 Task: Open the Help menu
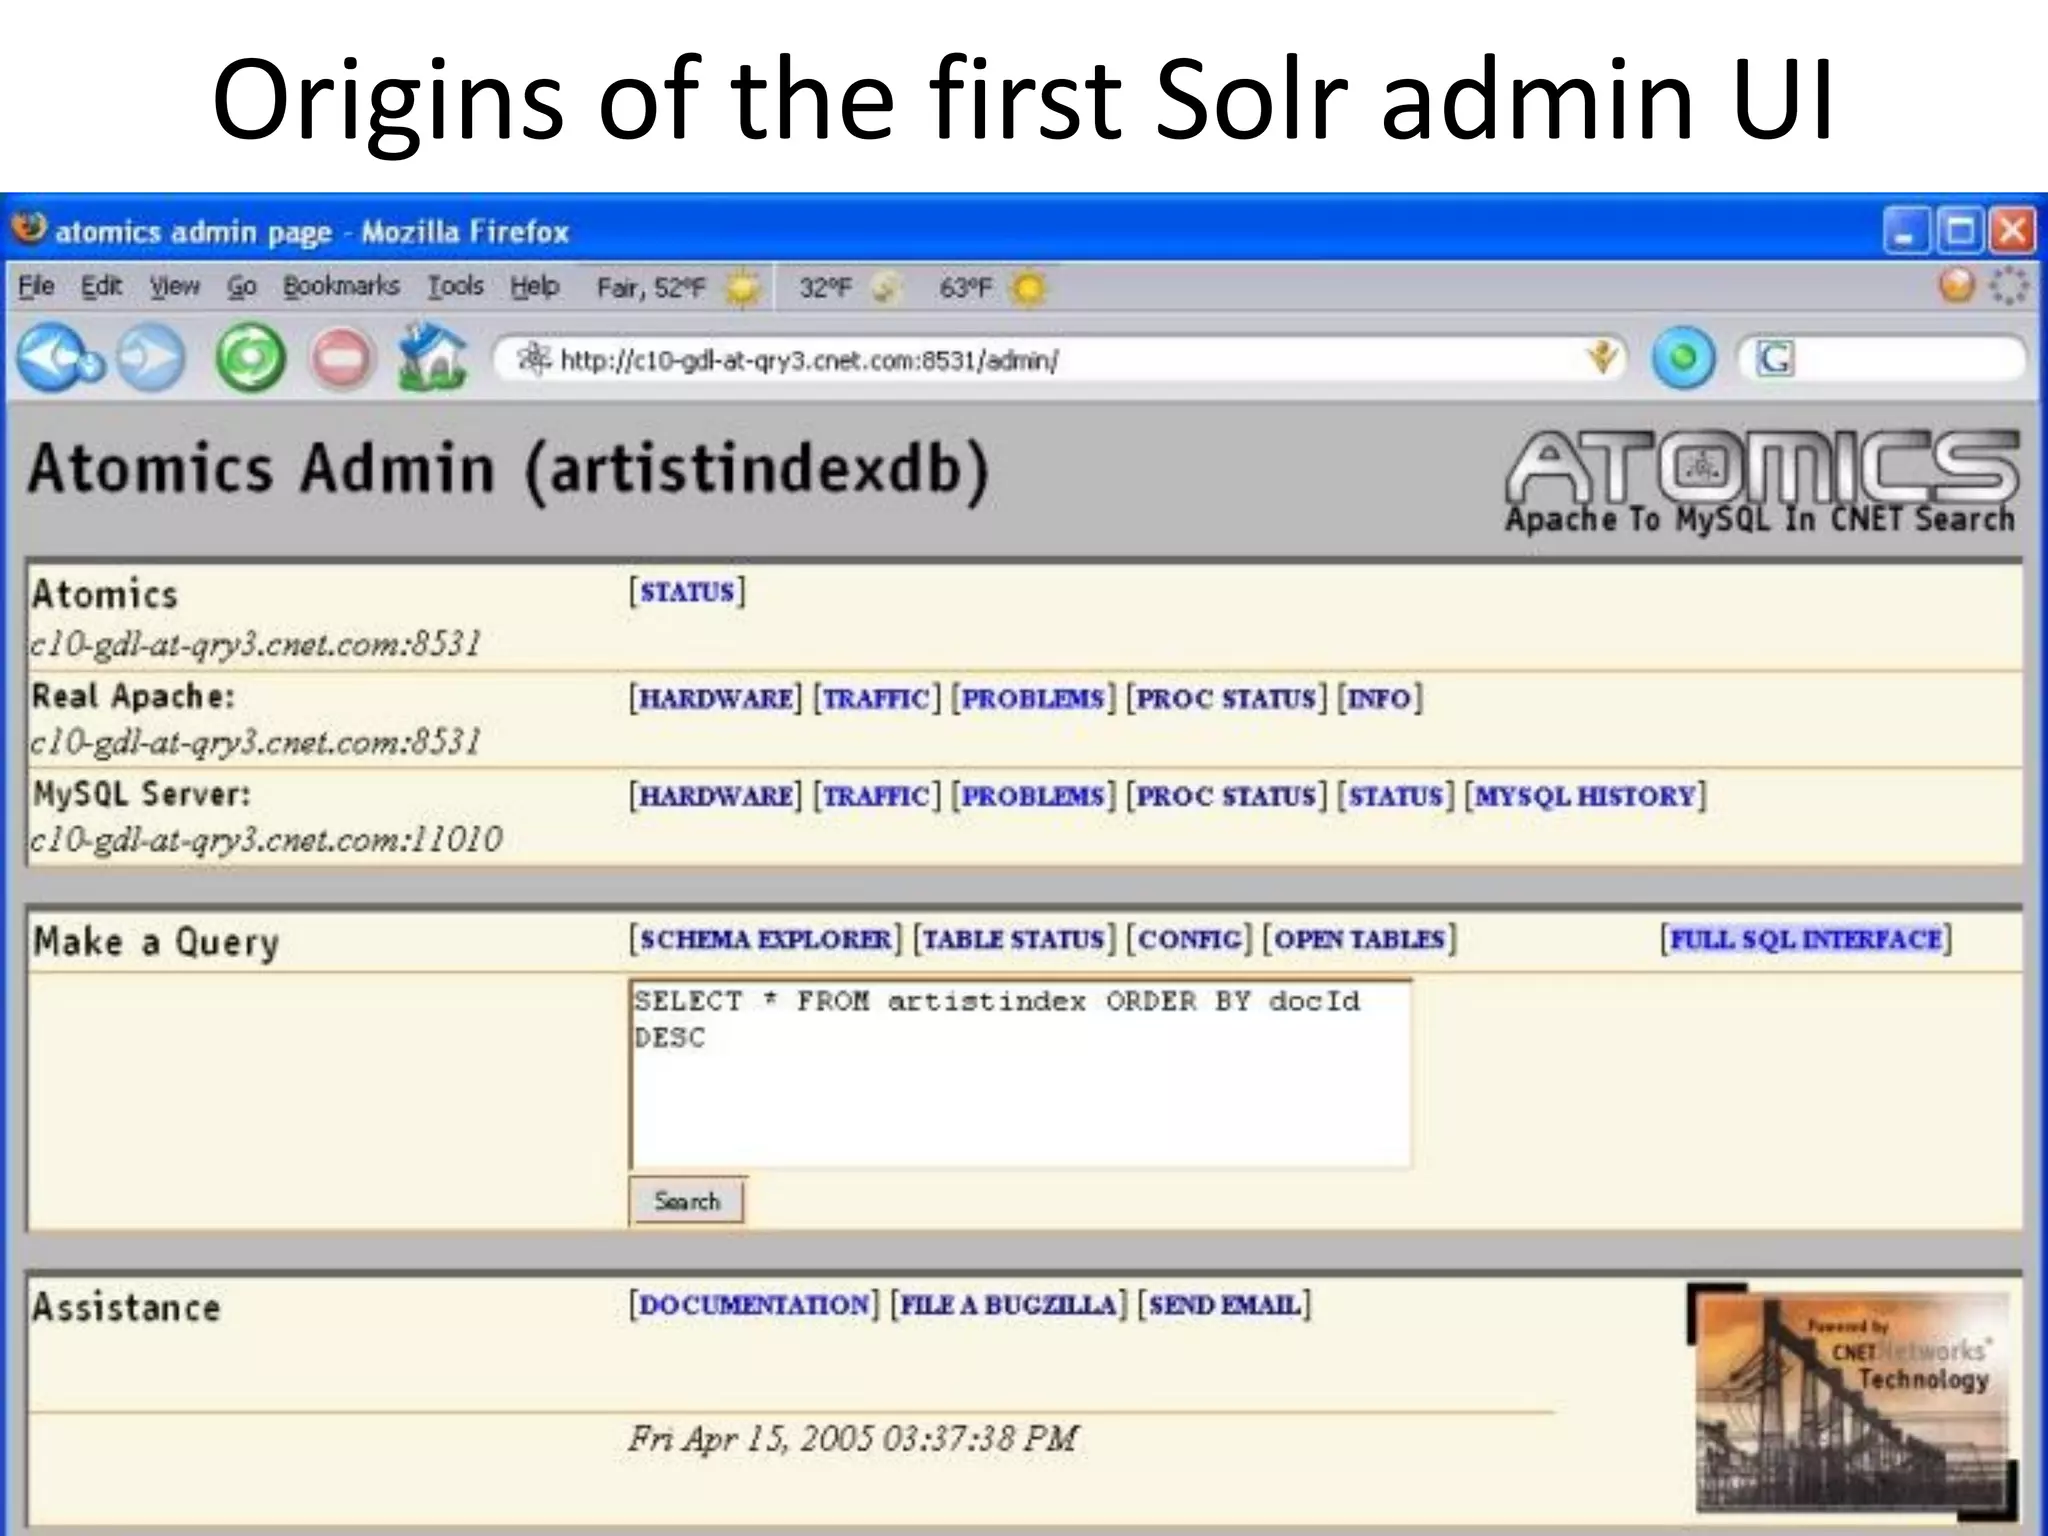tap(535, 287)
